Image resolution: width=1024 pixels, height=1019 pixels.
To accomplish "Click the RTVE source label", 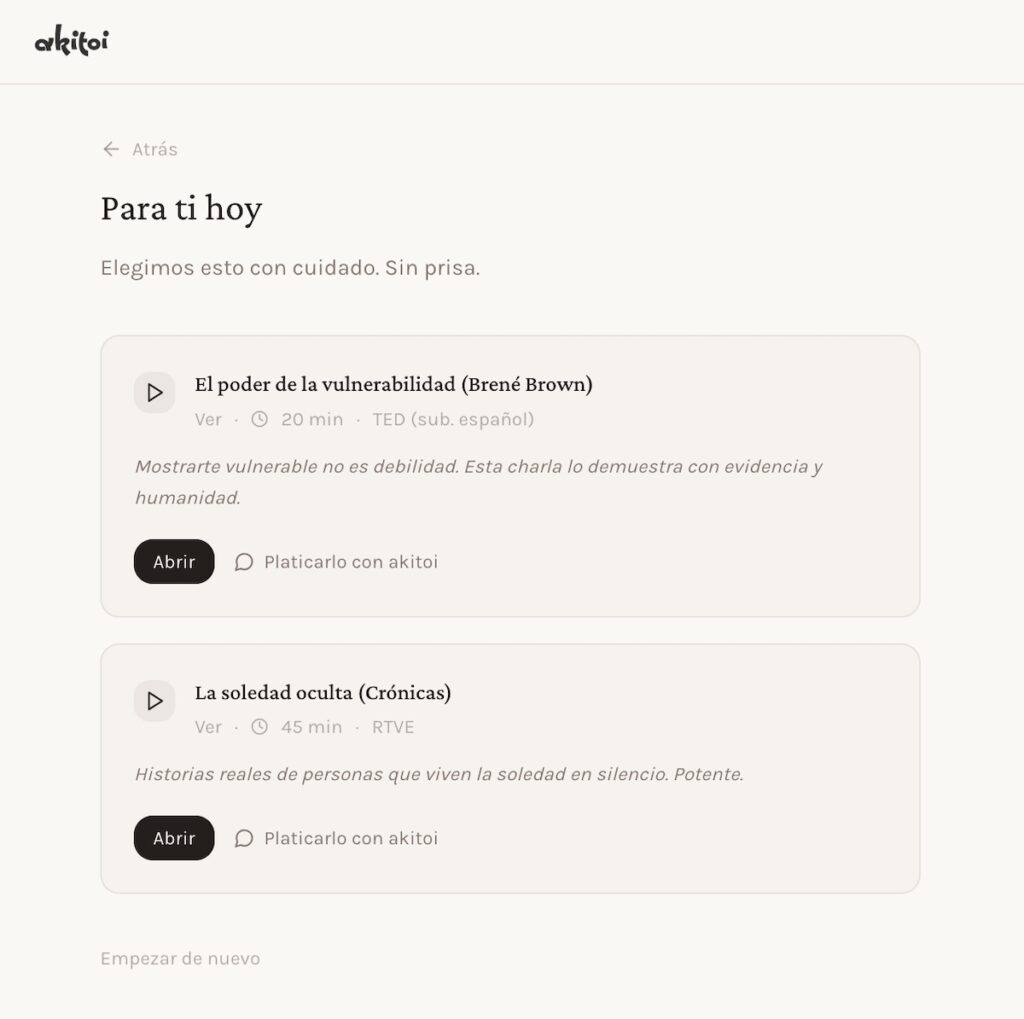I will click(393, 727).
